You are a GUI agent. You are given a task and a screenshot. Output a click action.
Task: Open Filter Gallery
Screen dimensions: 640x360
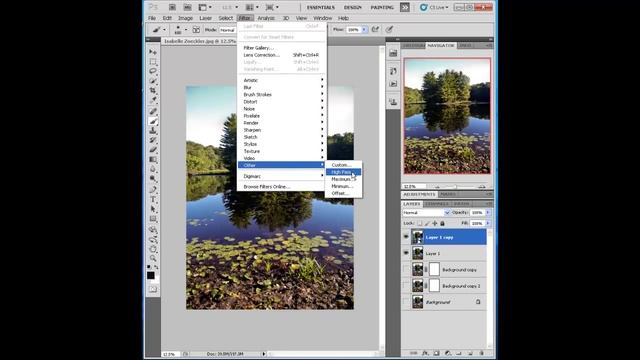click(x=282, y=48)
